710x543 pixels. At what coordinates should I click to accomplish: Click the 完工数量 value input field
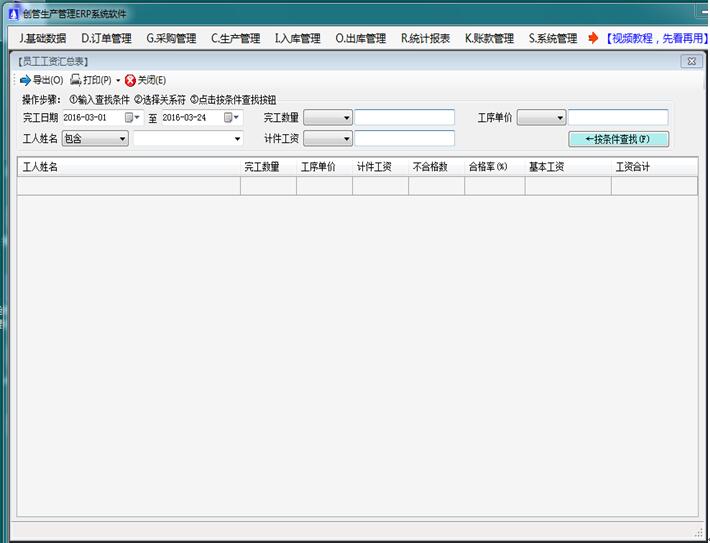[x=404, y=118]
